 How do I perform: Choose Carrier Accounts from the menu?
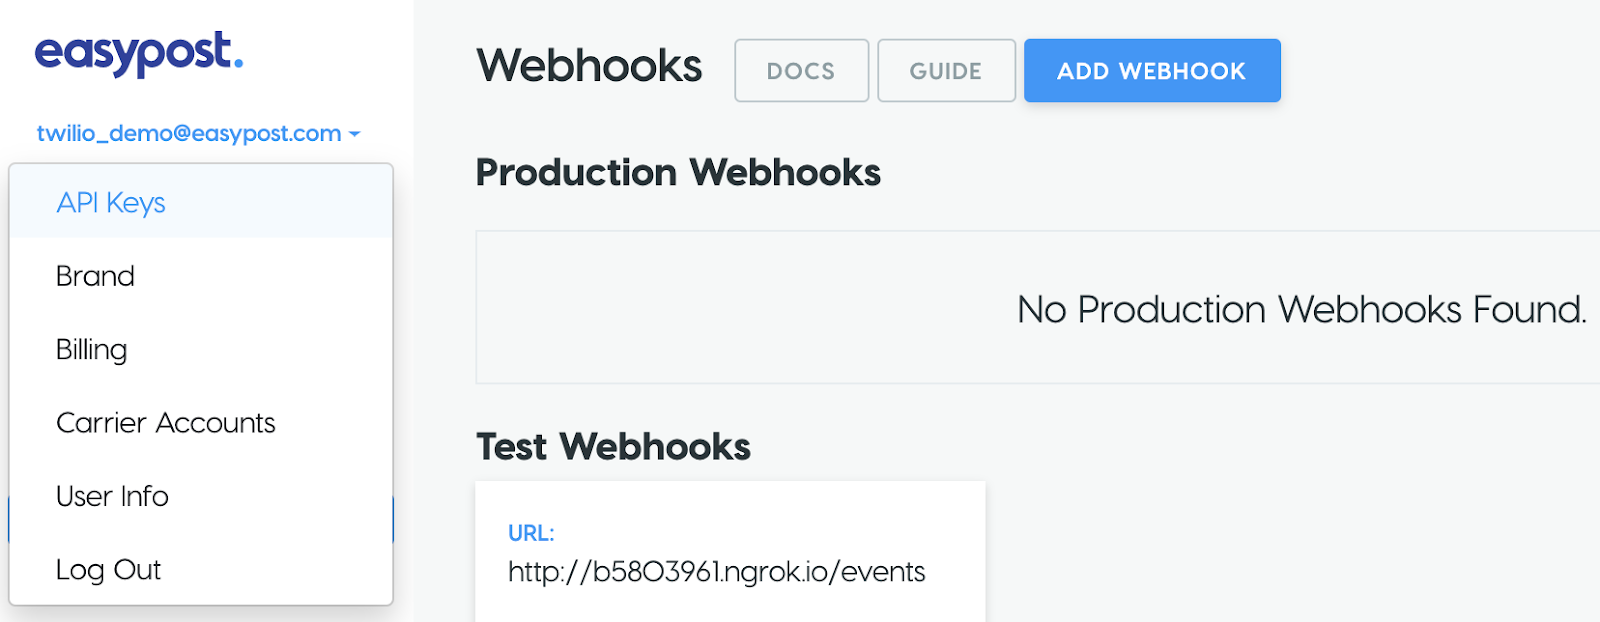(x=201, y=423)
